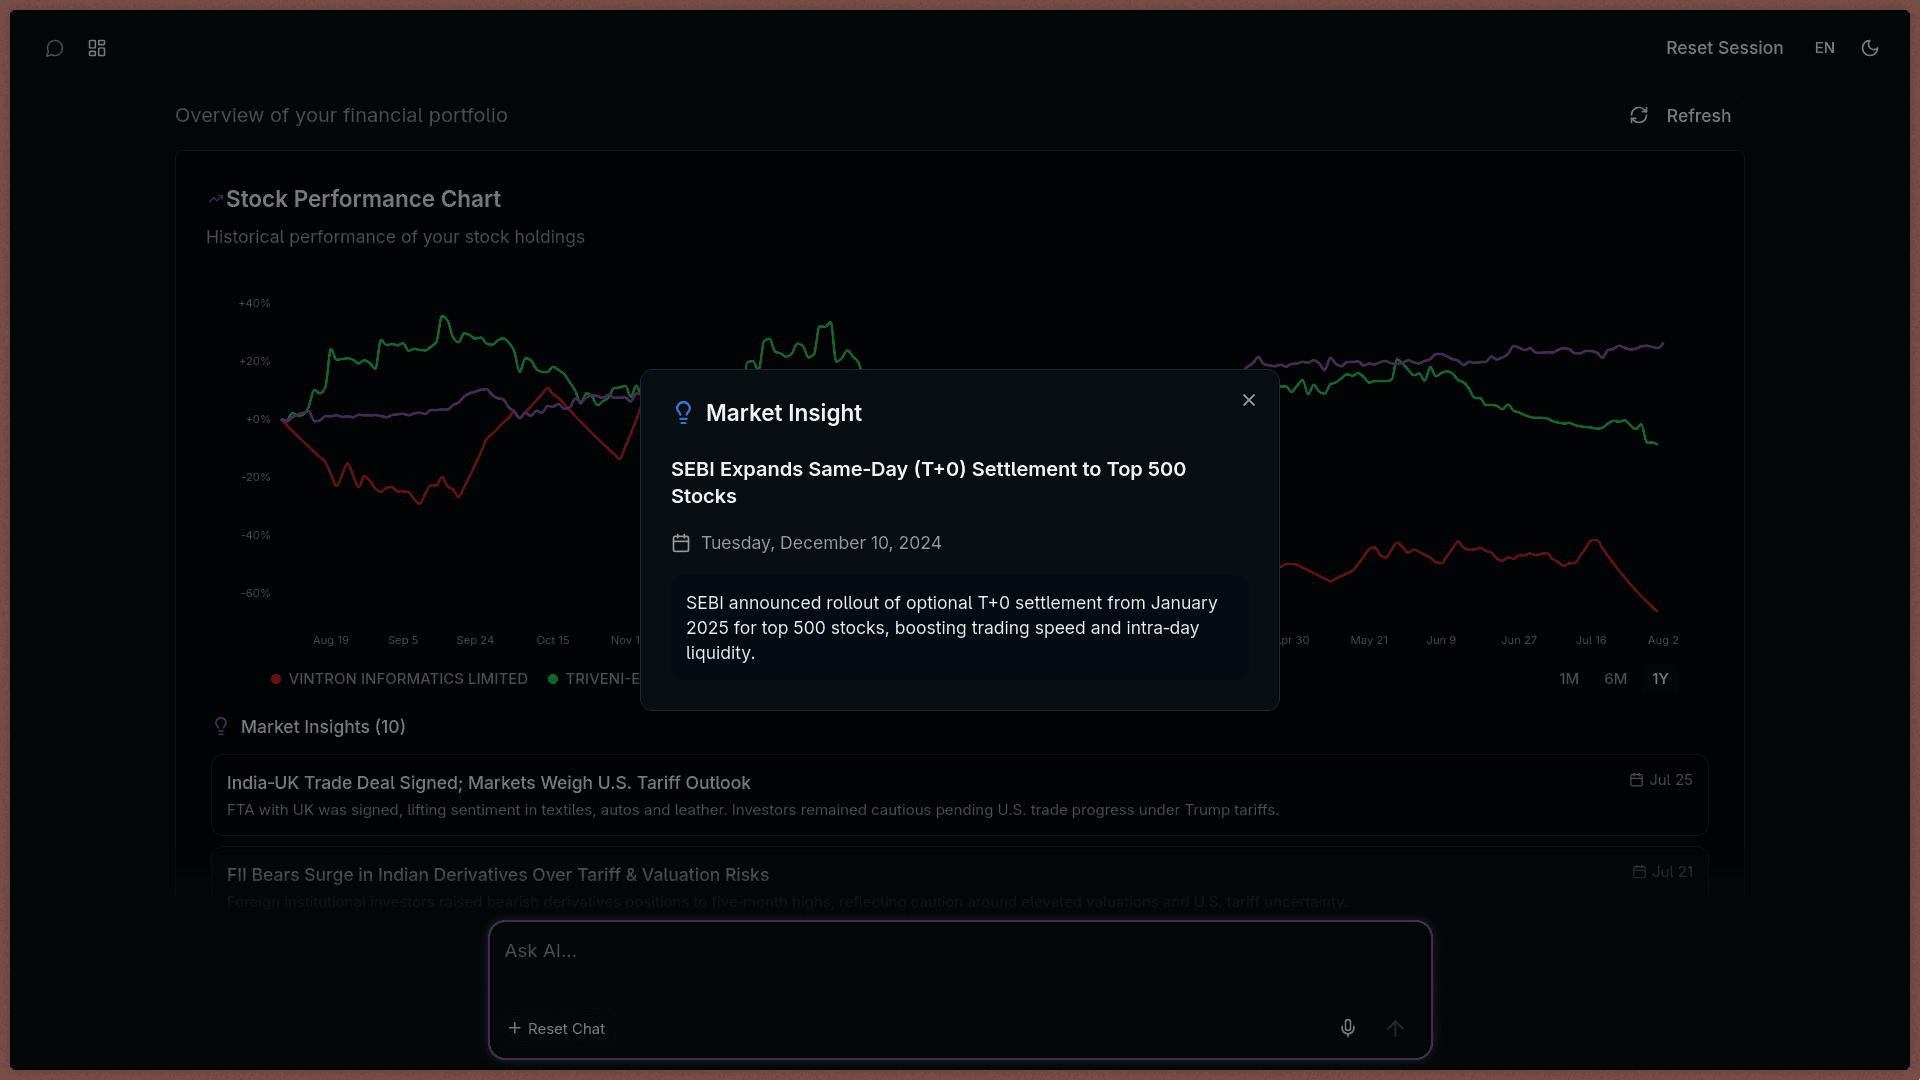
Task: Open the dashboard grid icon
Action: tap(97, 48)
